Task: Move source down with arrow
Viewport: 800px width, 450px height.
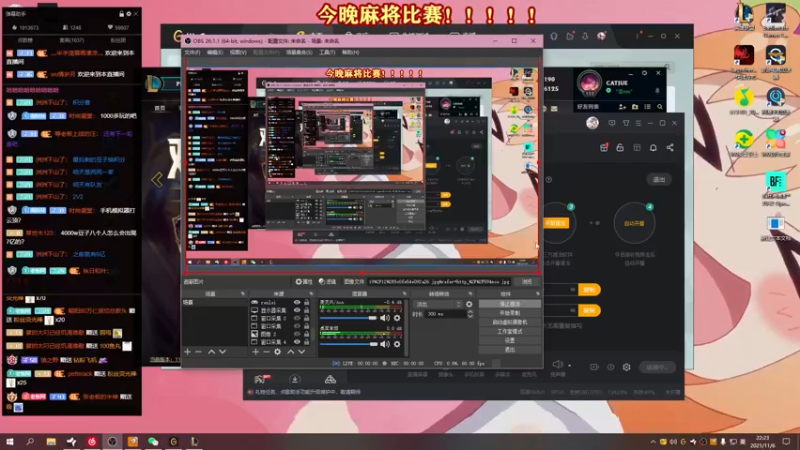Action: pos(302,352)
